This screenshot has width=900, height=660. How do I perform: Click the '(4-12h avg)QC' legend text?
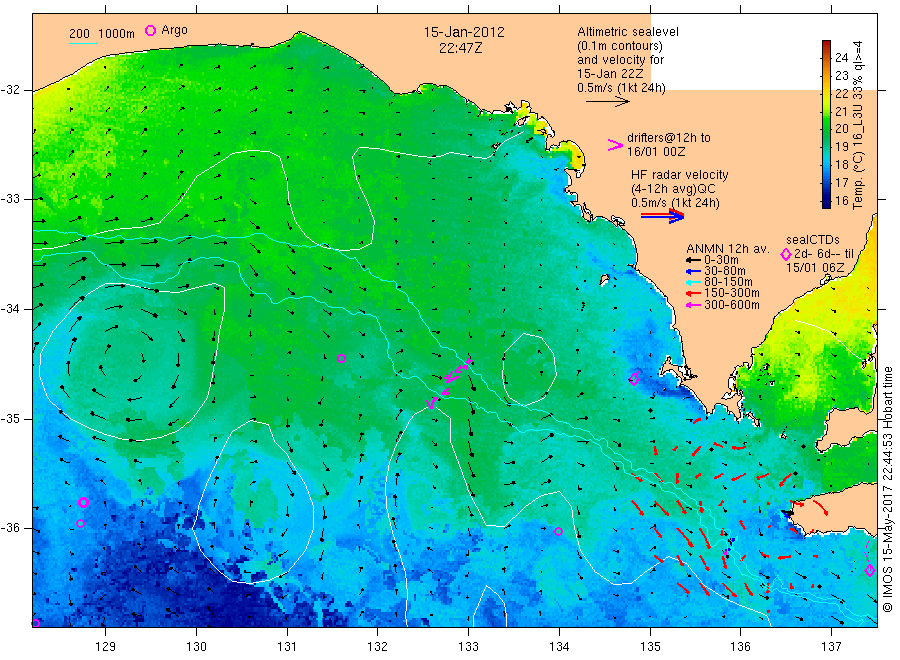pos(673,189)
